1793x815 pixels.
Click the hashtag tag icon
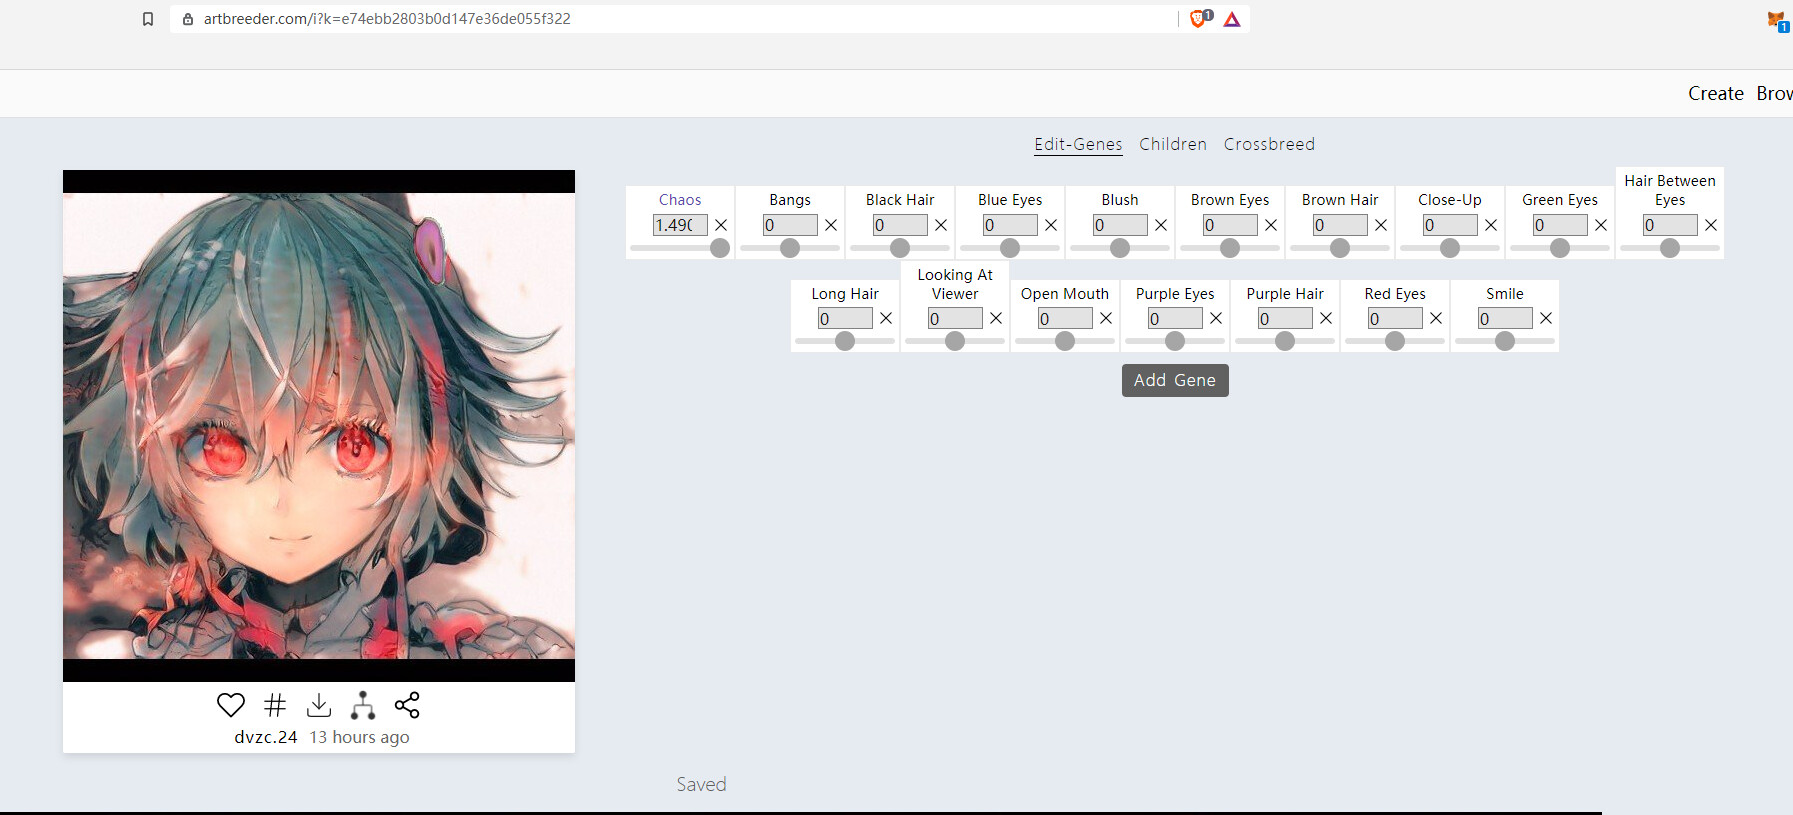point(275,705)
